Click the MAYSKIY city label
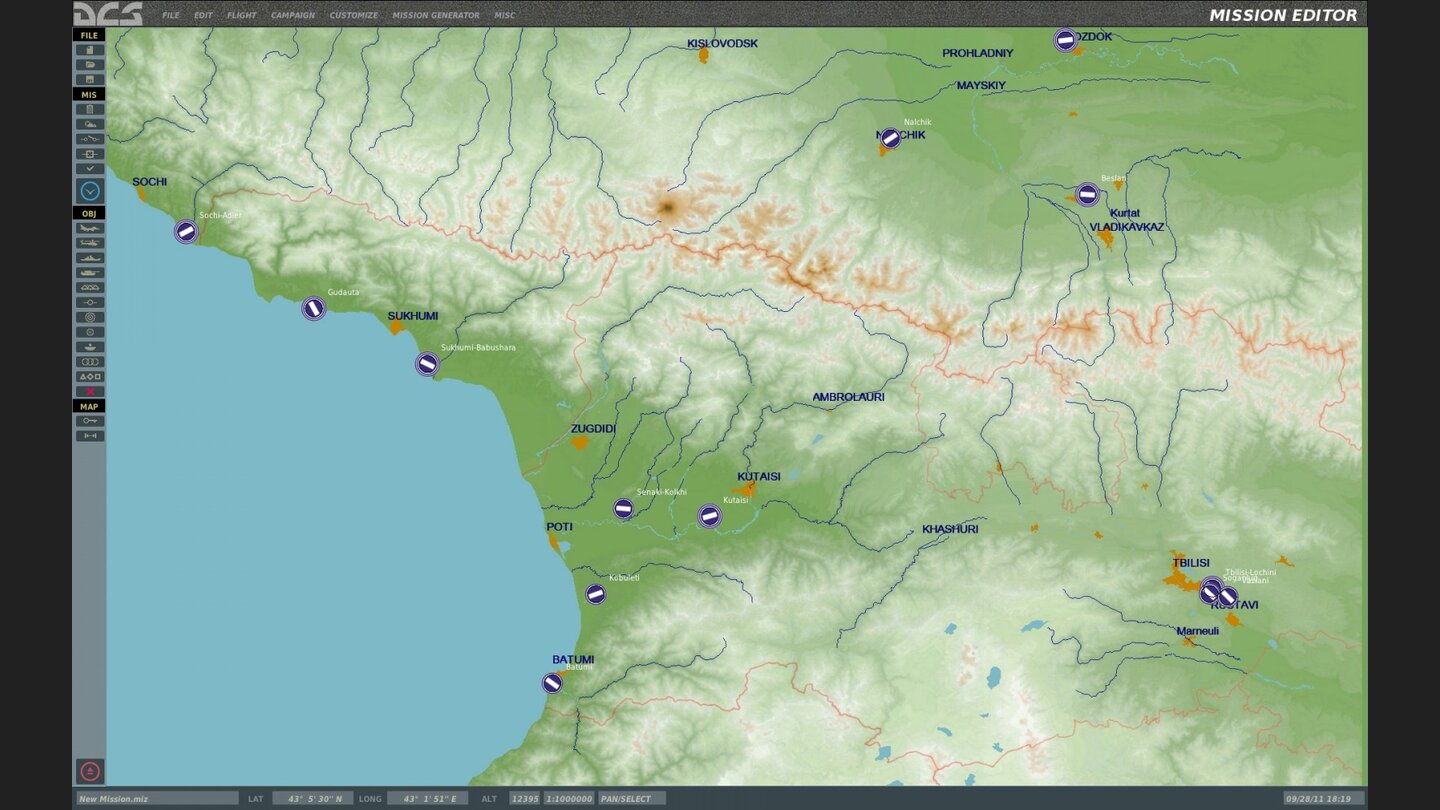Screen dimensions: 1440x810 981,85
